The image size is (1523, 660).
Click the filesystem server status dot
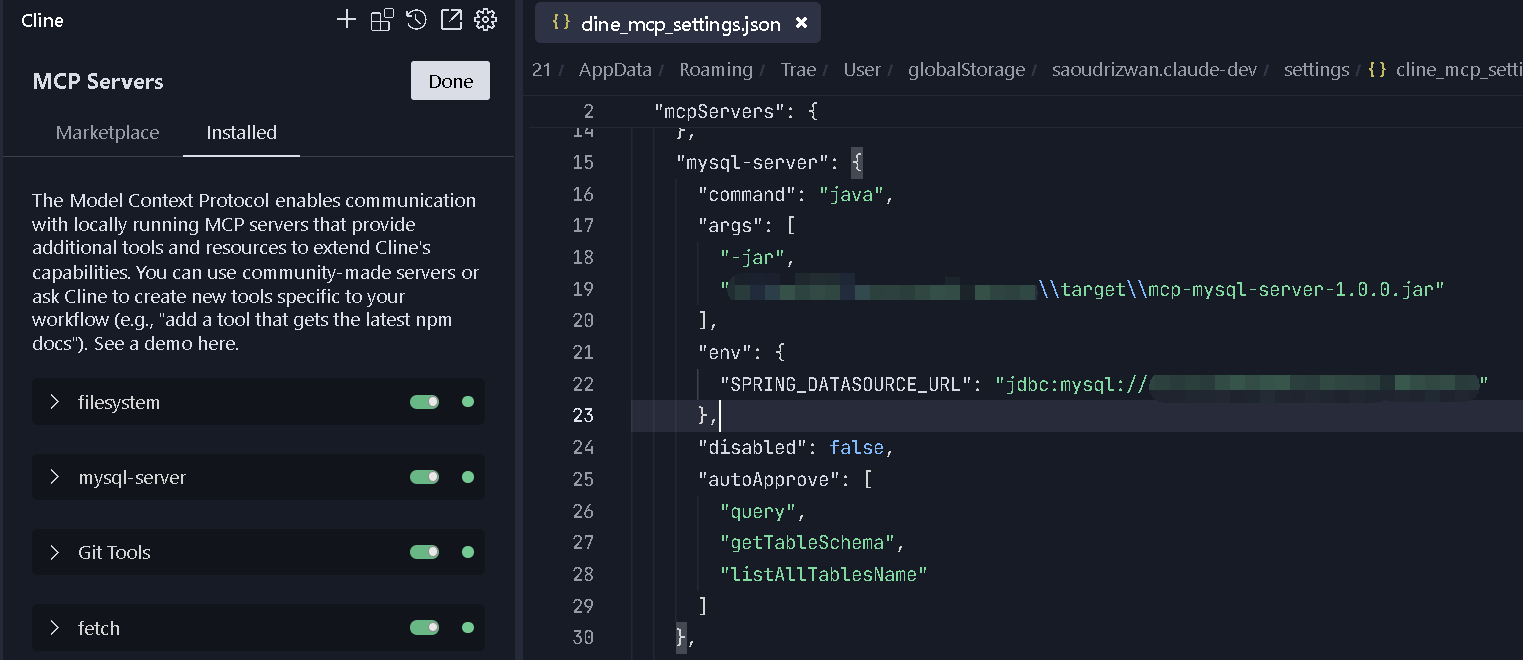point(467,402)
